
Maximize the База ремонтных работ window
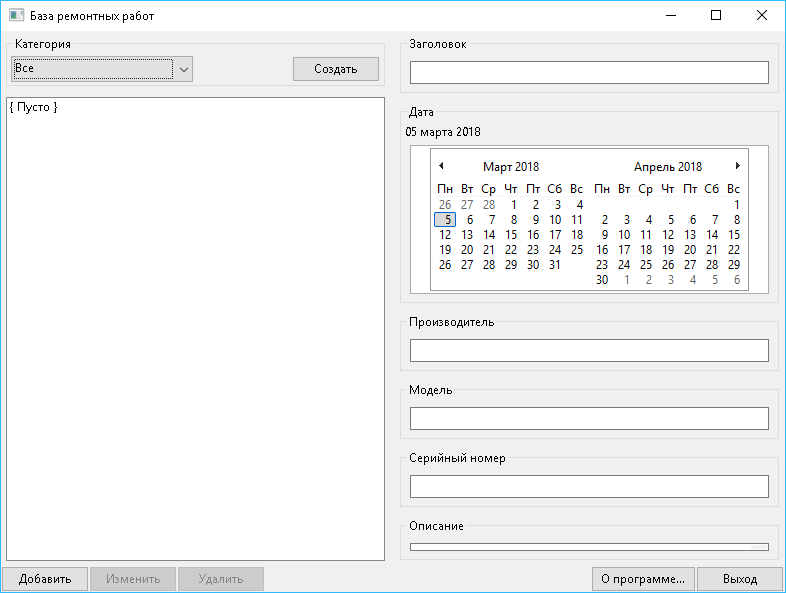[716, 16]
